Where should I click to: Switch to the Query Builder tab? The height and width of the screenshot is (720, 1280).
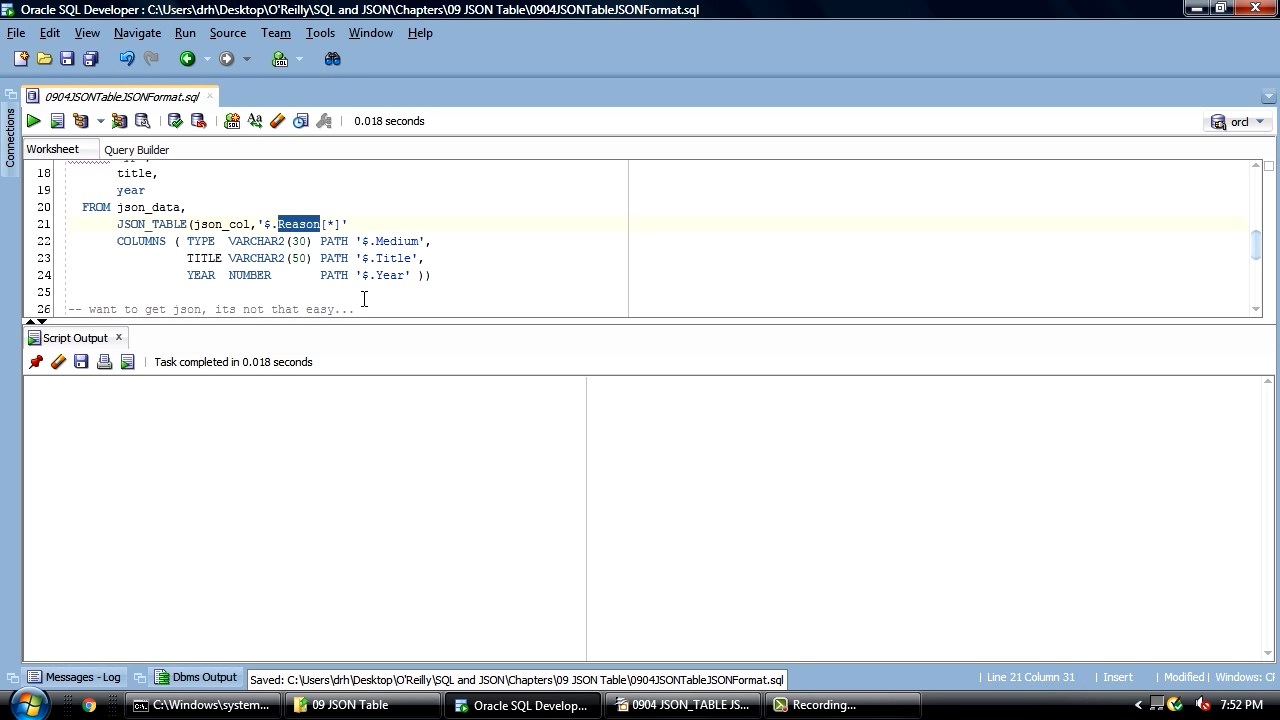pyautogui.click(x=136, y=150)
